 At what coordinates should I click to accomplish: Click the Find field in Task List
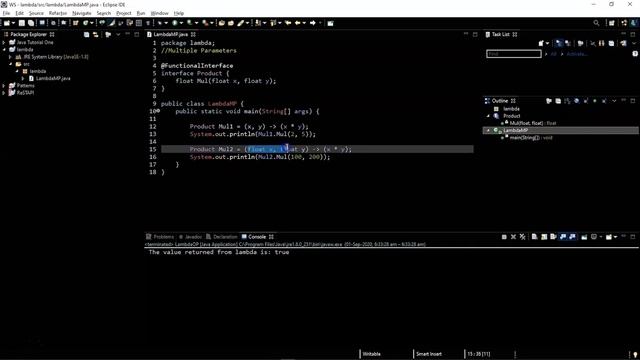[x=513, y=54]
